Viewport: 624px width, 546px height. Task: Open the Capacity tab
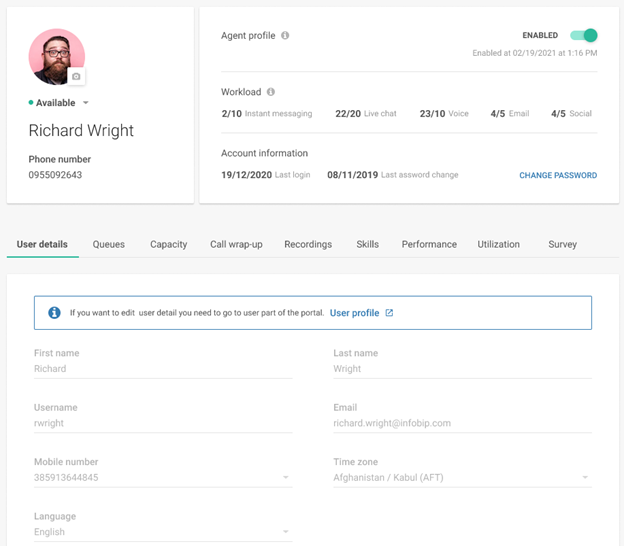pyautogui.click(x=169, y=244)
